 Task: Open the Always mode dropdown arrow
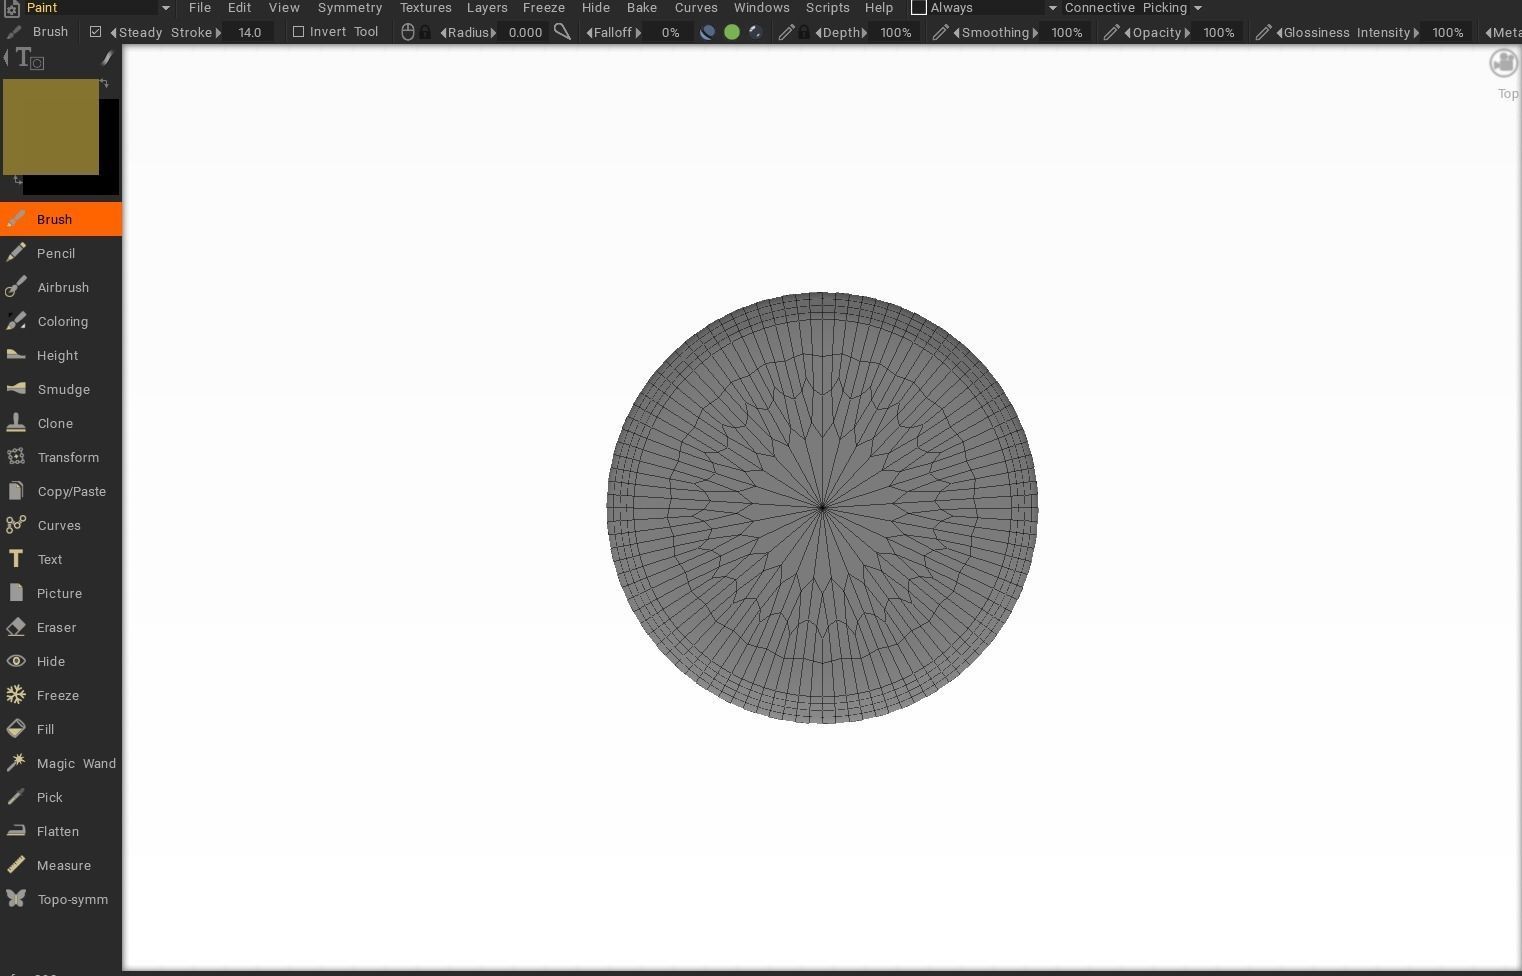click(1052, 8)
